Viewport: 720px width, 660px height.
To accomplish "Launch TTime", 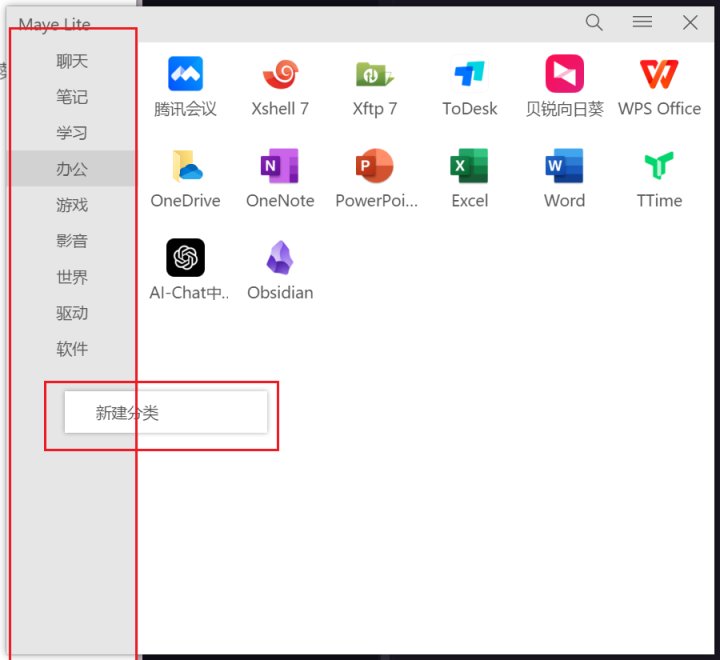I will click(659, 166).
